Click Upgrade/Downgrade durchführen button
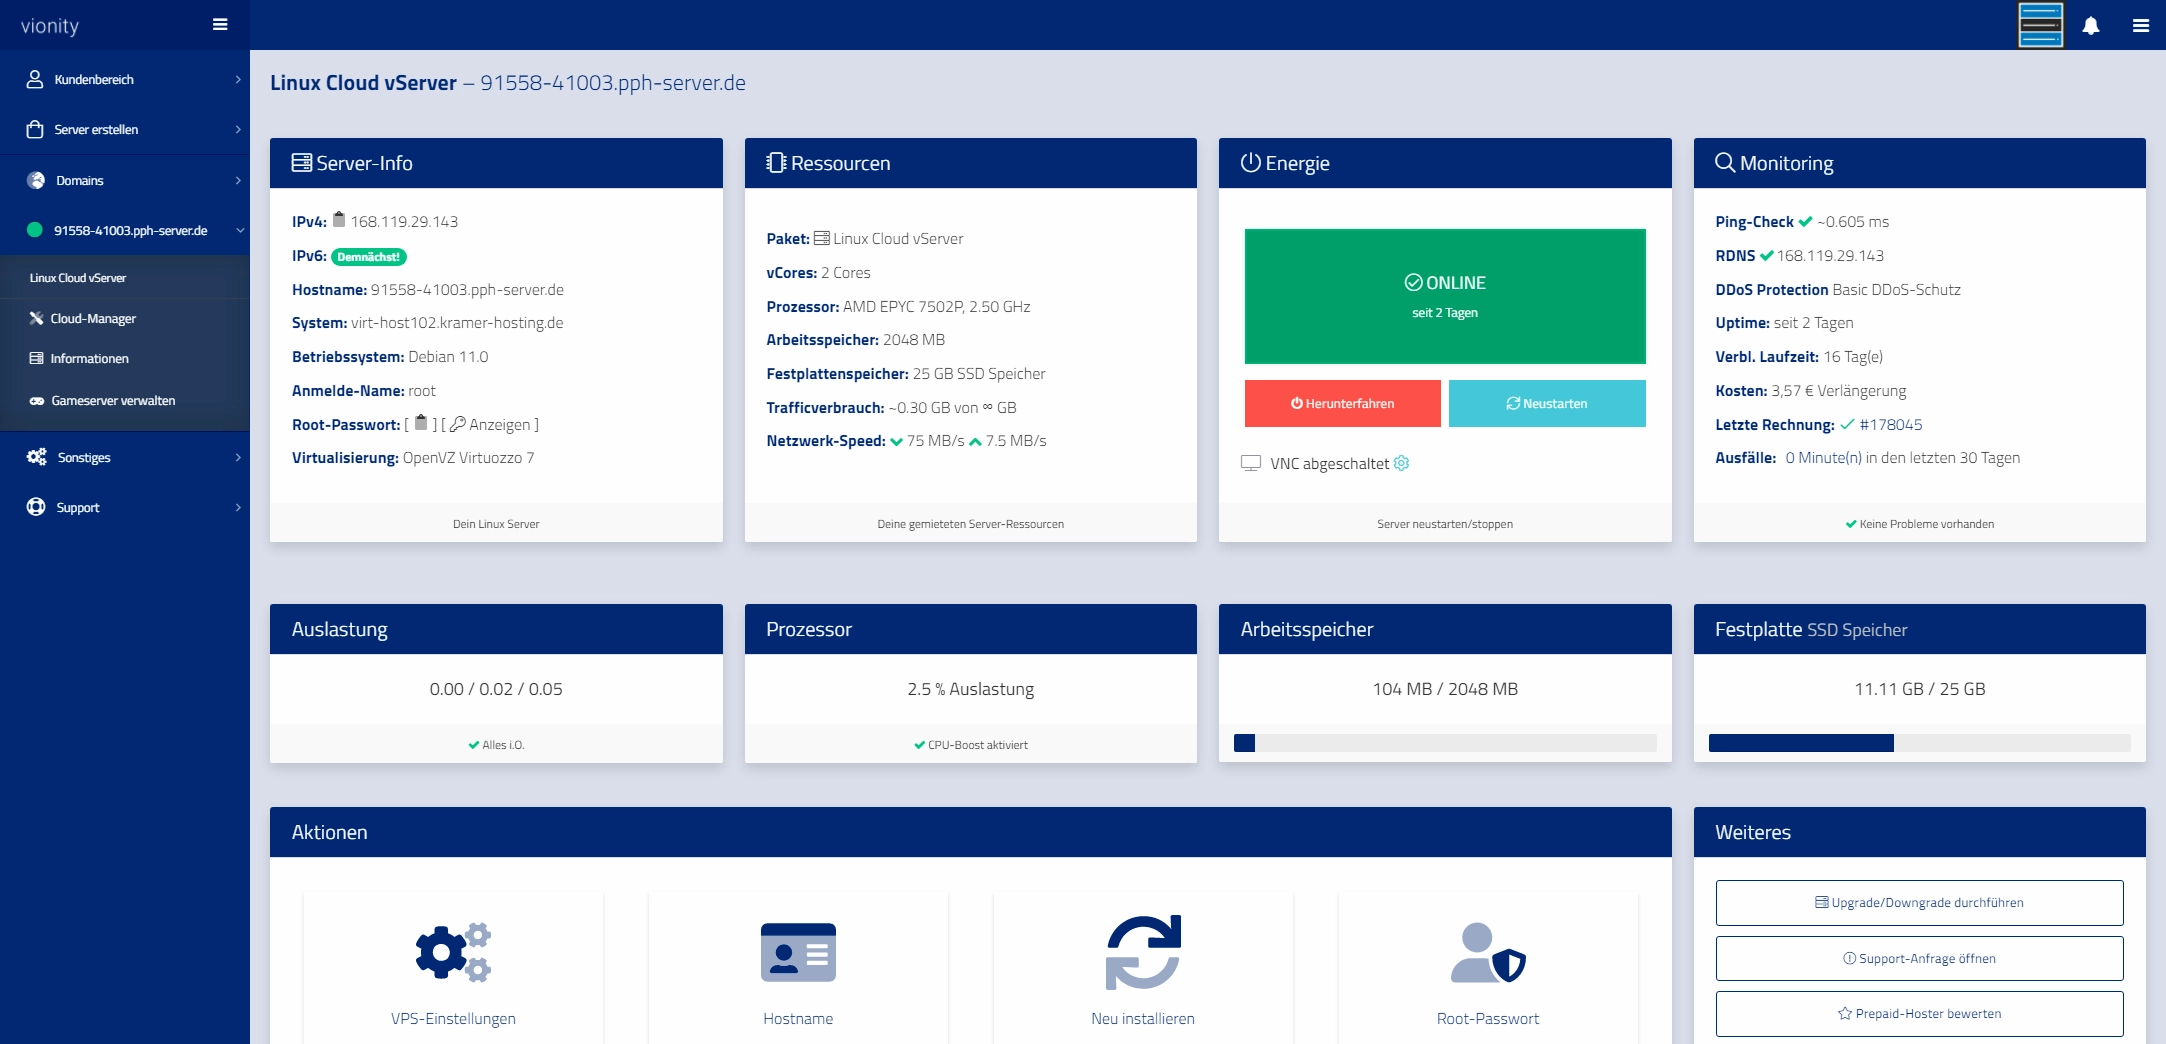Image resolution: width=2166 pixels, height=1044 pixels. [1919, 902]
